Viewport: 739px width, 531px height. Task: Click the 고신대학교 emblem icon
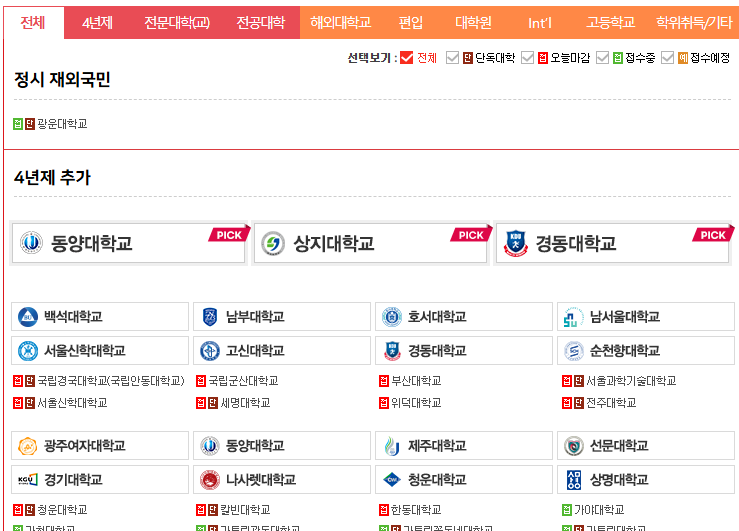point(210,351)
